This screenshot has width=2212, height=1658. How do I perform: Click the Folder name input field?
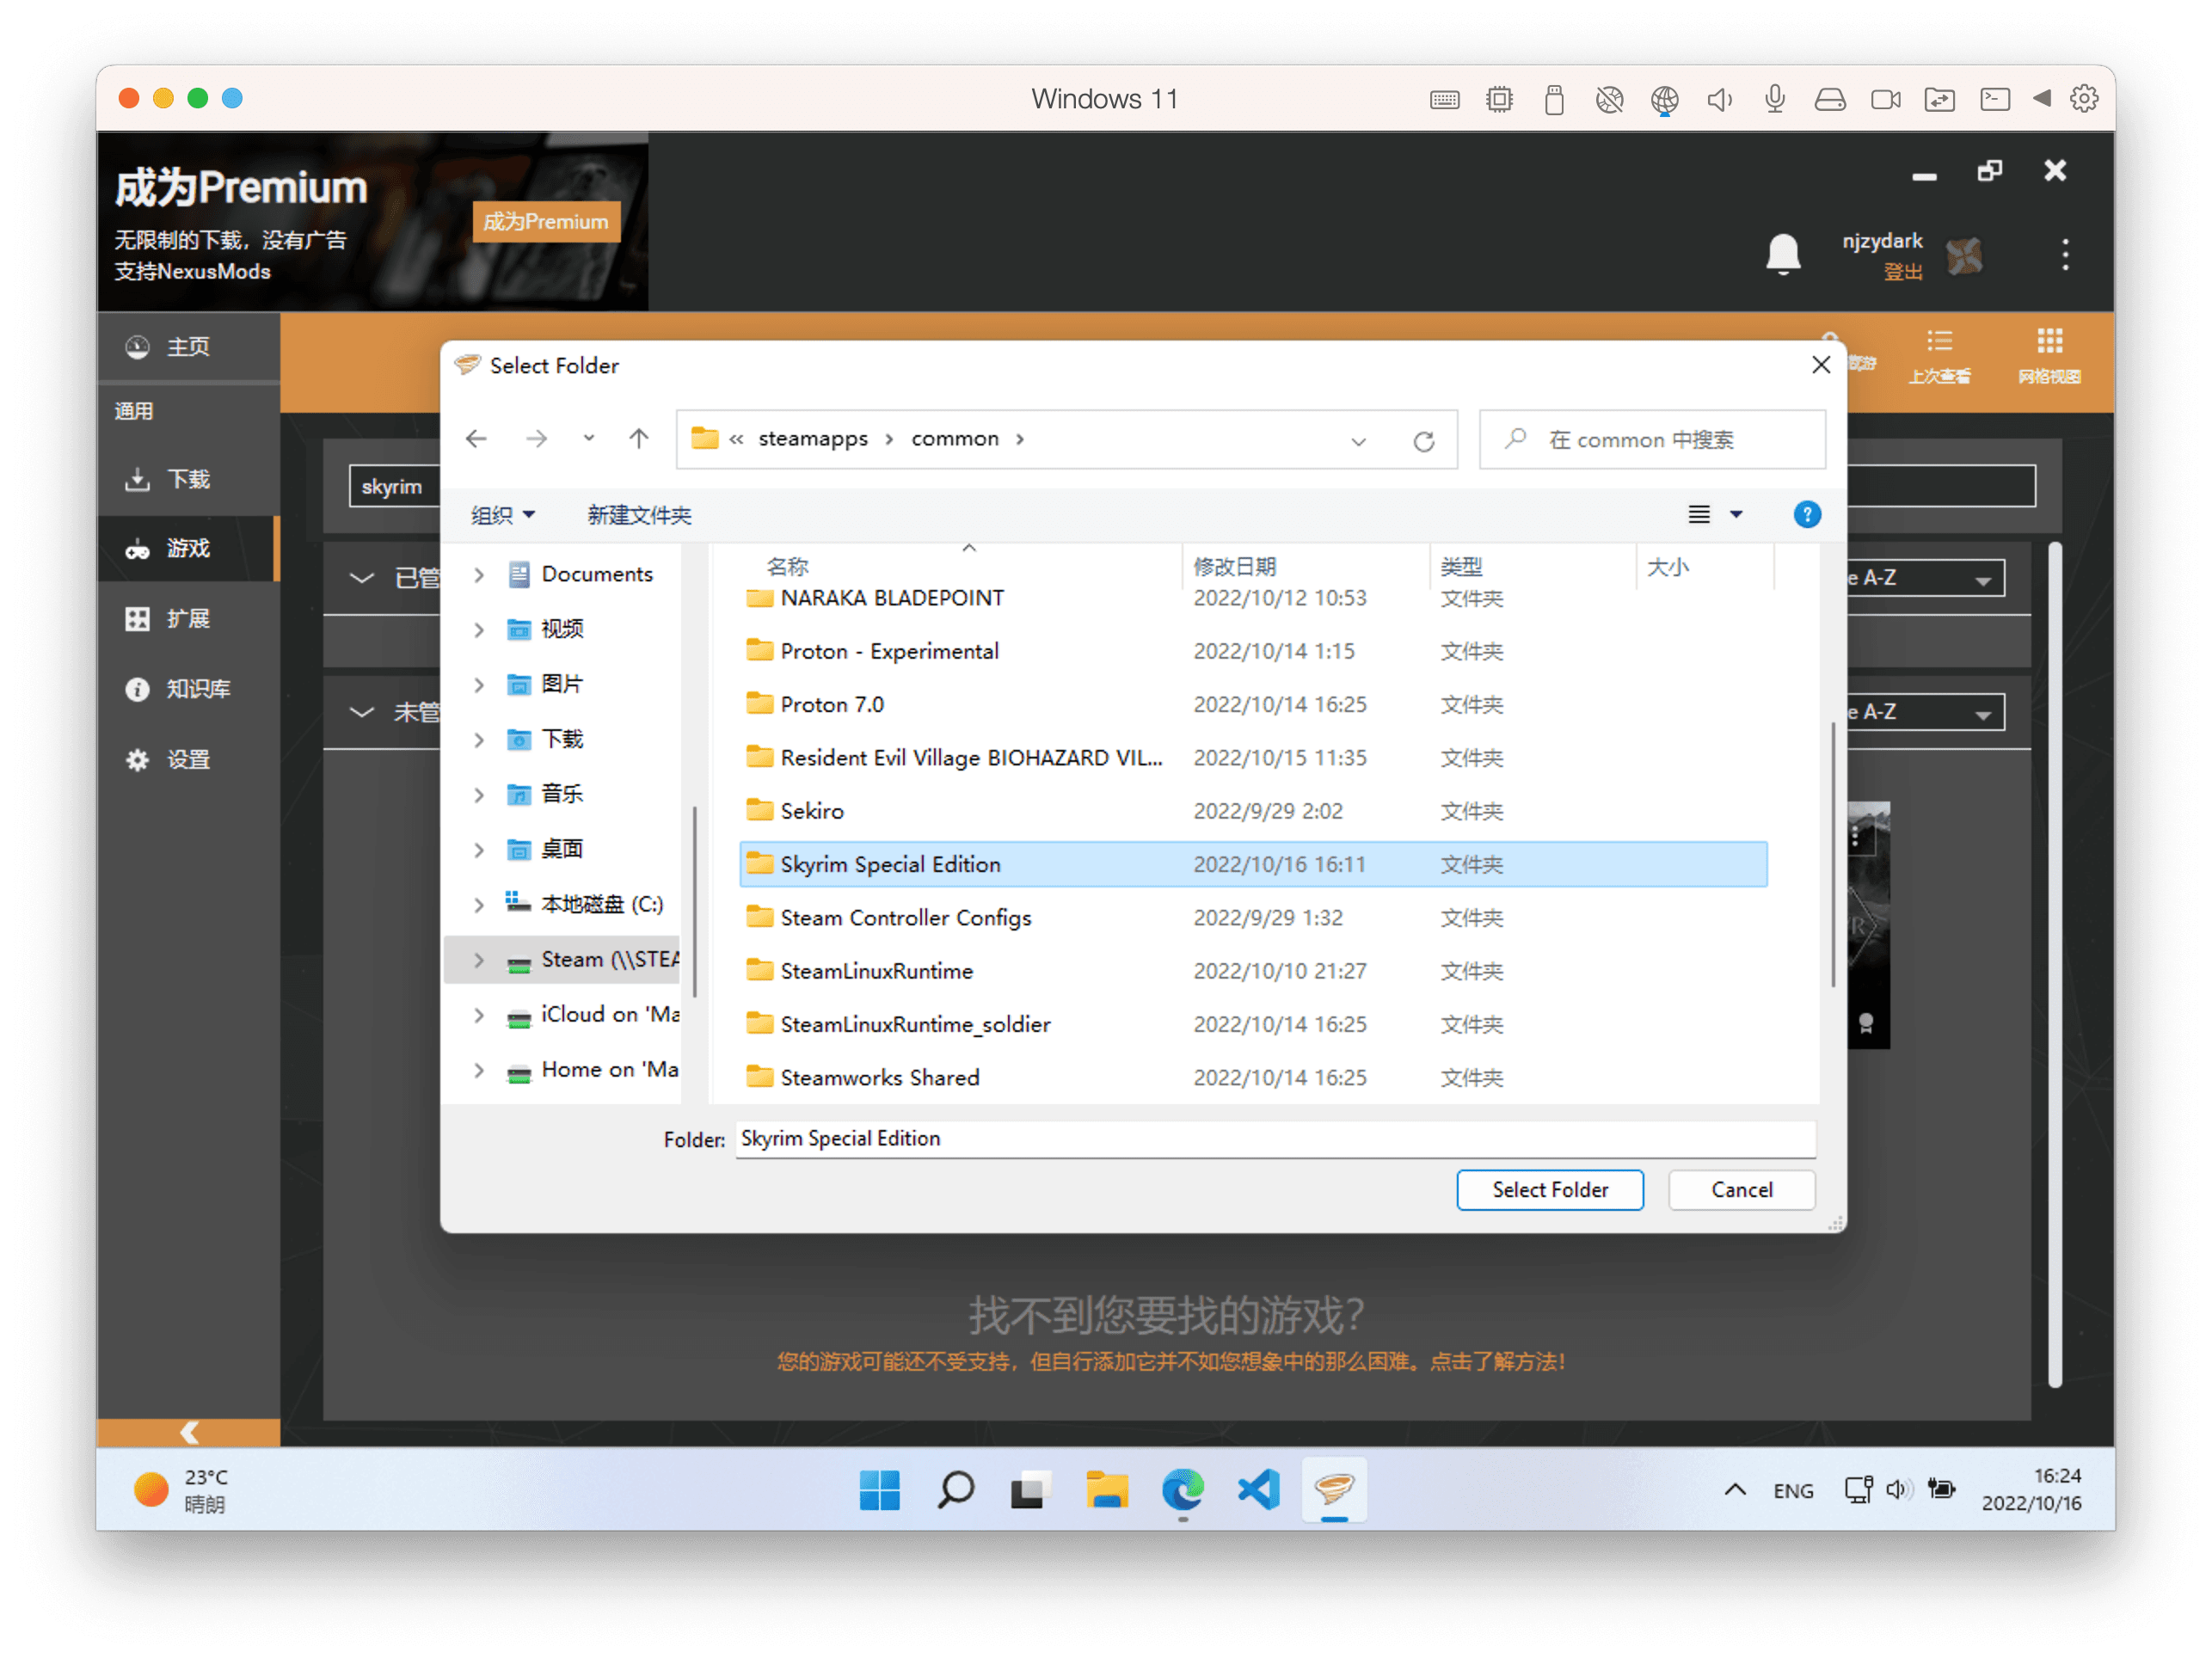tap(1275, 1138)
